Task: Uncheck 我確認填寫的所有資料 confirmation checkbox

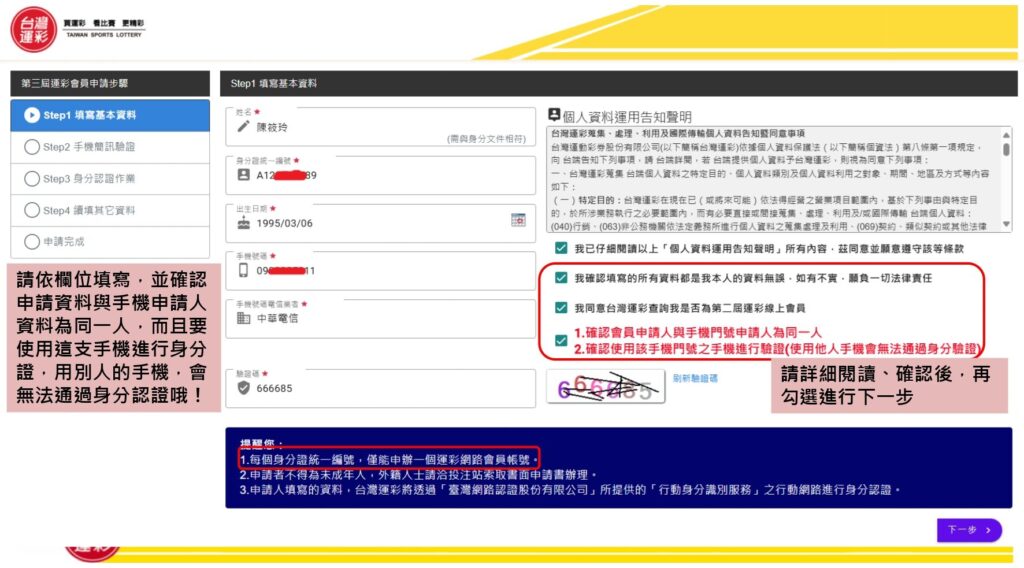Action: point(561,278)
